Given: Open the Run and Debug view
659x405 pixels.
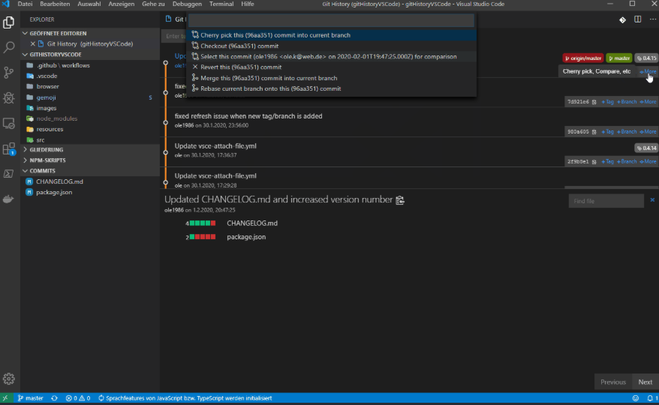Looking at the screenshot, I should click(x=9, y=98).
